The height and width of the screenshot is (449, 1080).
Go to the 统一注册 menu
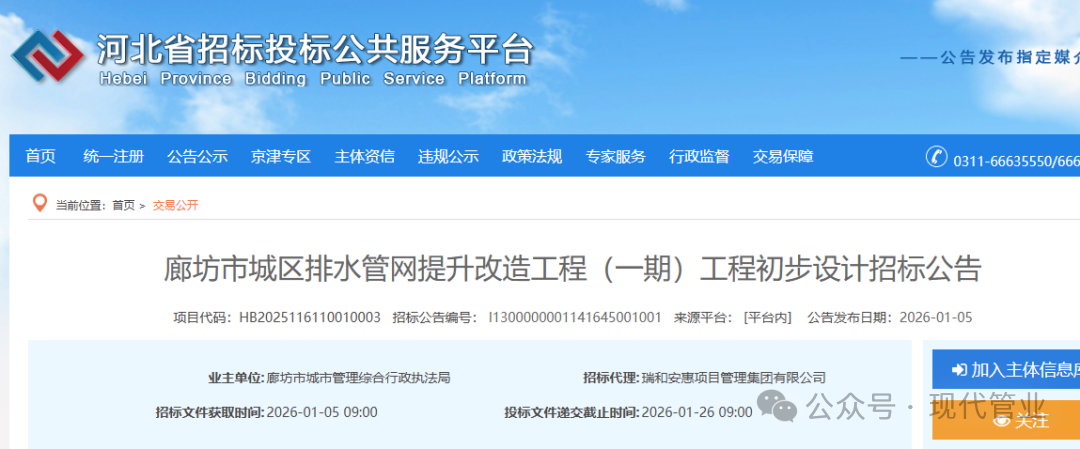coord(113,157)
